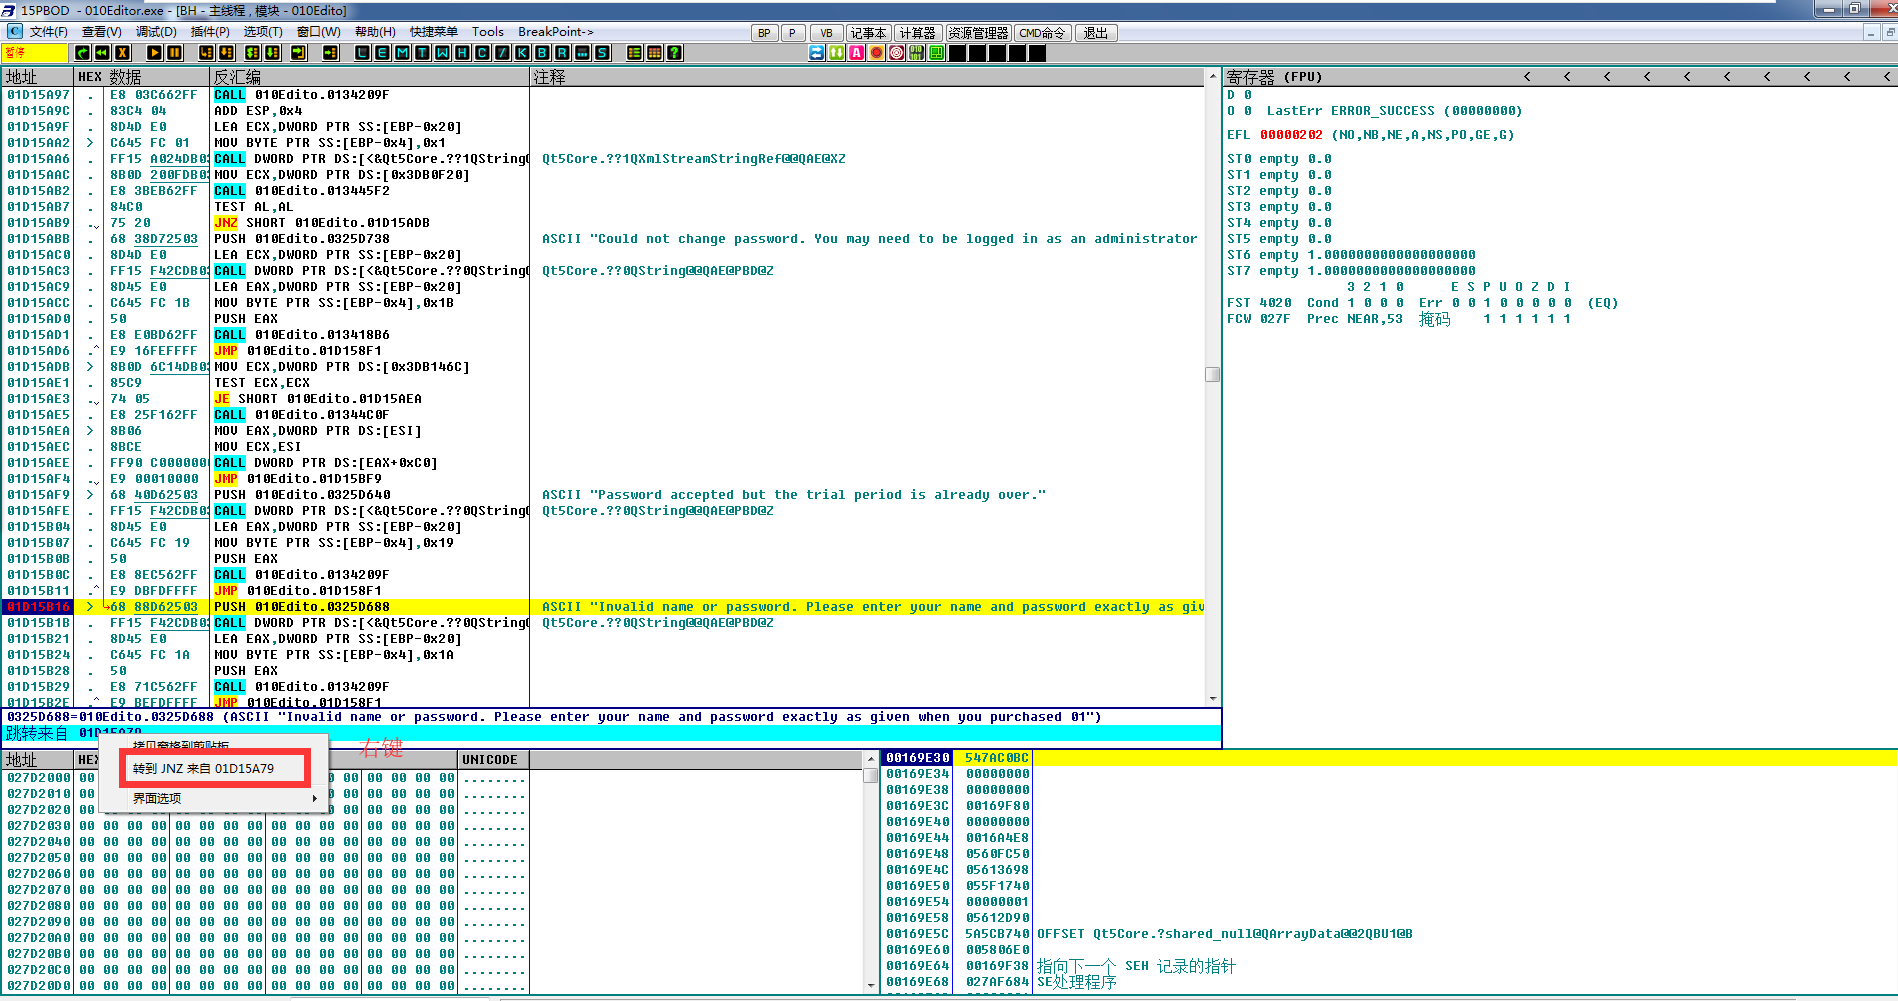Click the hex dump scroll up arrow

870,760
